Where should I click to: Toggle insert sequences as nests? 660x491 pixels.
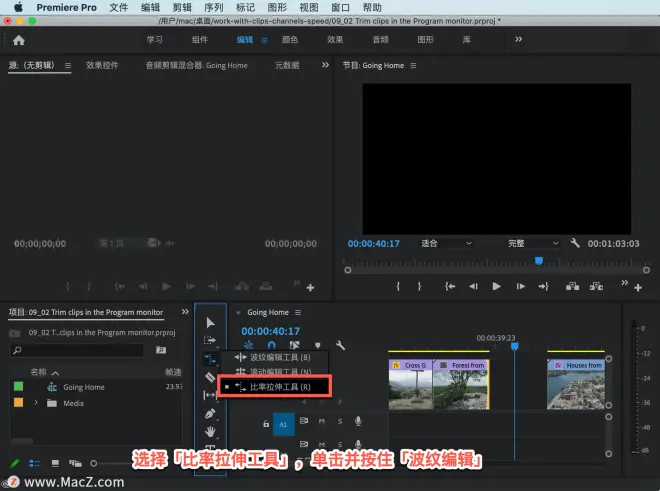[249, 345]
